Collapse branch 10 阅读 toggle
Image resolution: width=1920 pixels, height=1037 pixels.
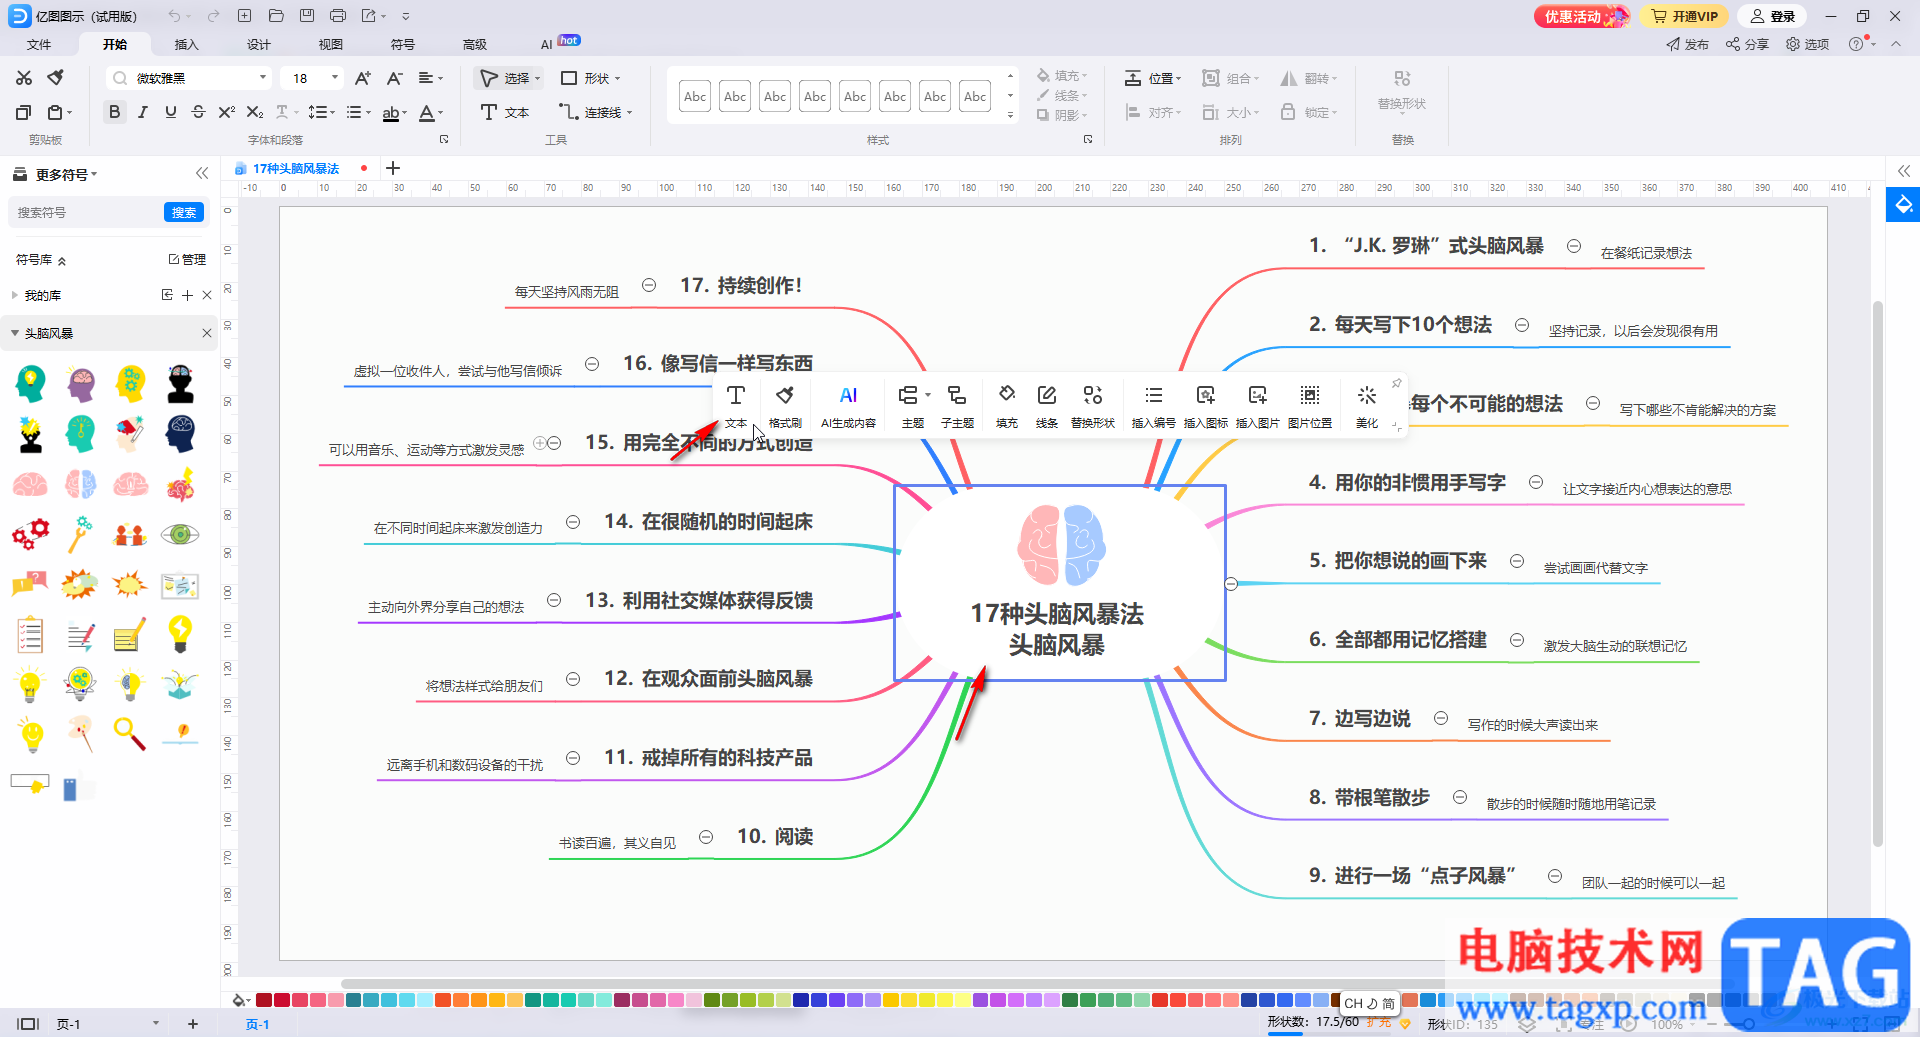click(706, 837)
